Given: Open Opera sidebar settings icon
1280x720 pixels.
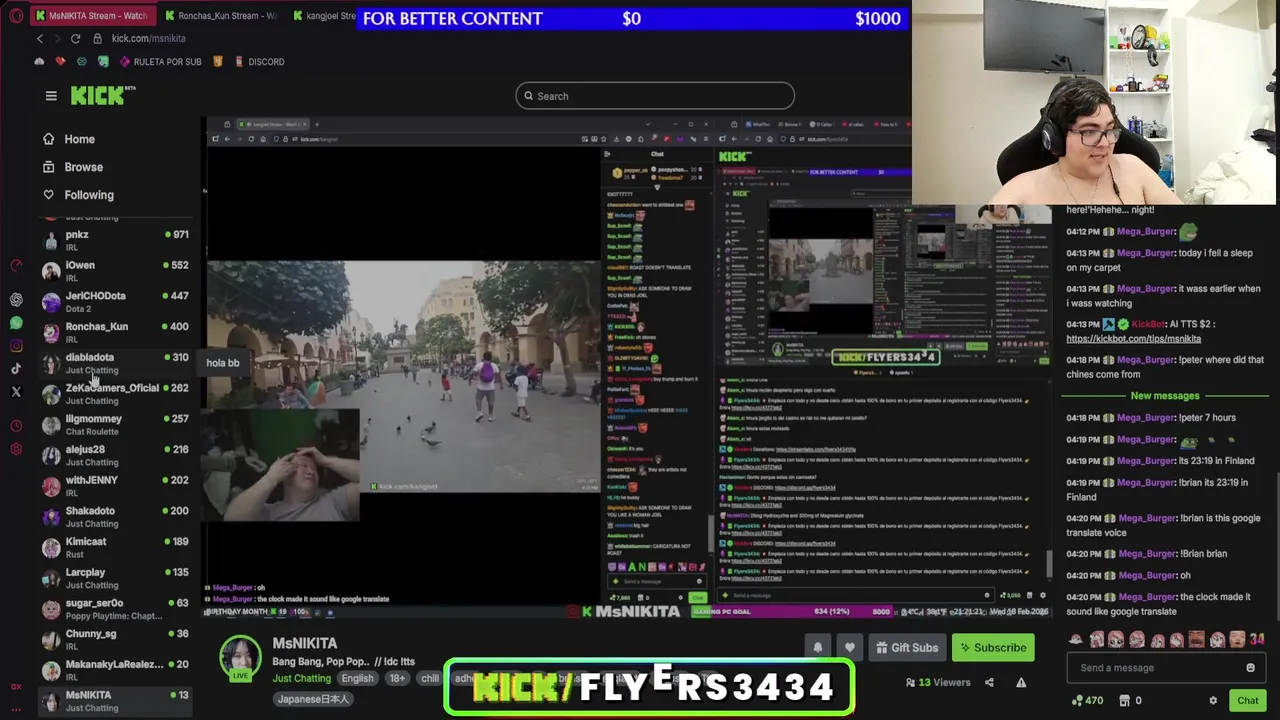Looking at the screenshot, I should point(16,449).
